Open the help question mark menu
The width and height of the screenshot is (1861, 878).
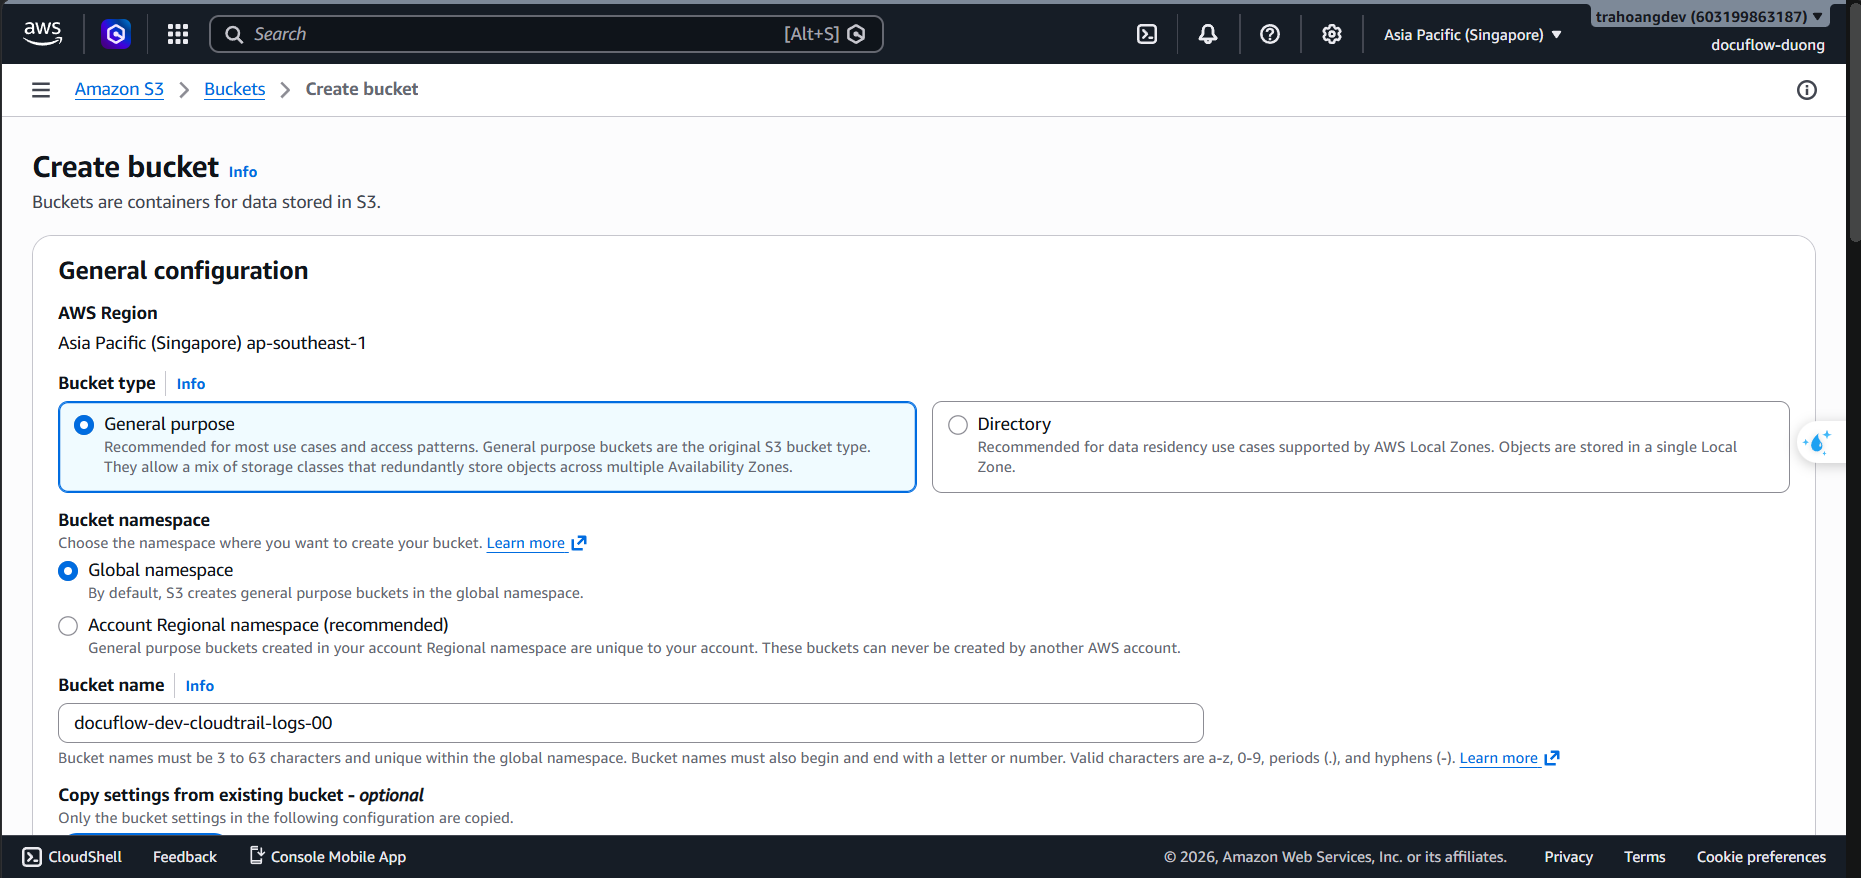tap(1270, 34)
